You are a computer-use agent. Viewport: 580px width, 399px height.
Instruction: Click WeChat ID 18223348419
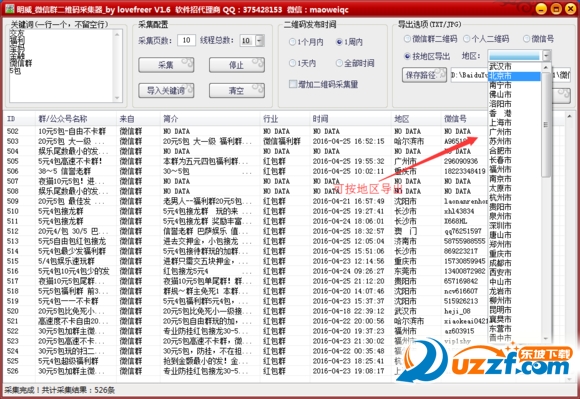pyautogui.click(x=465, y=171)
